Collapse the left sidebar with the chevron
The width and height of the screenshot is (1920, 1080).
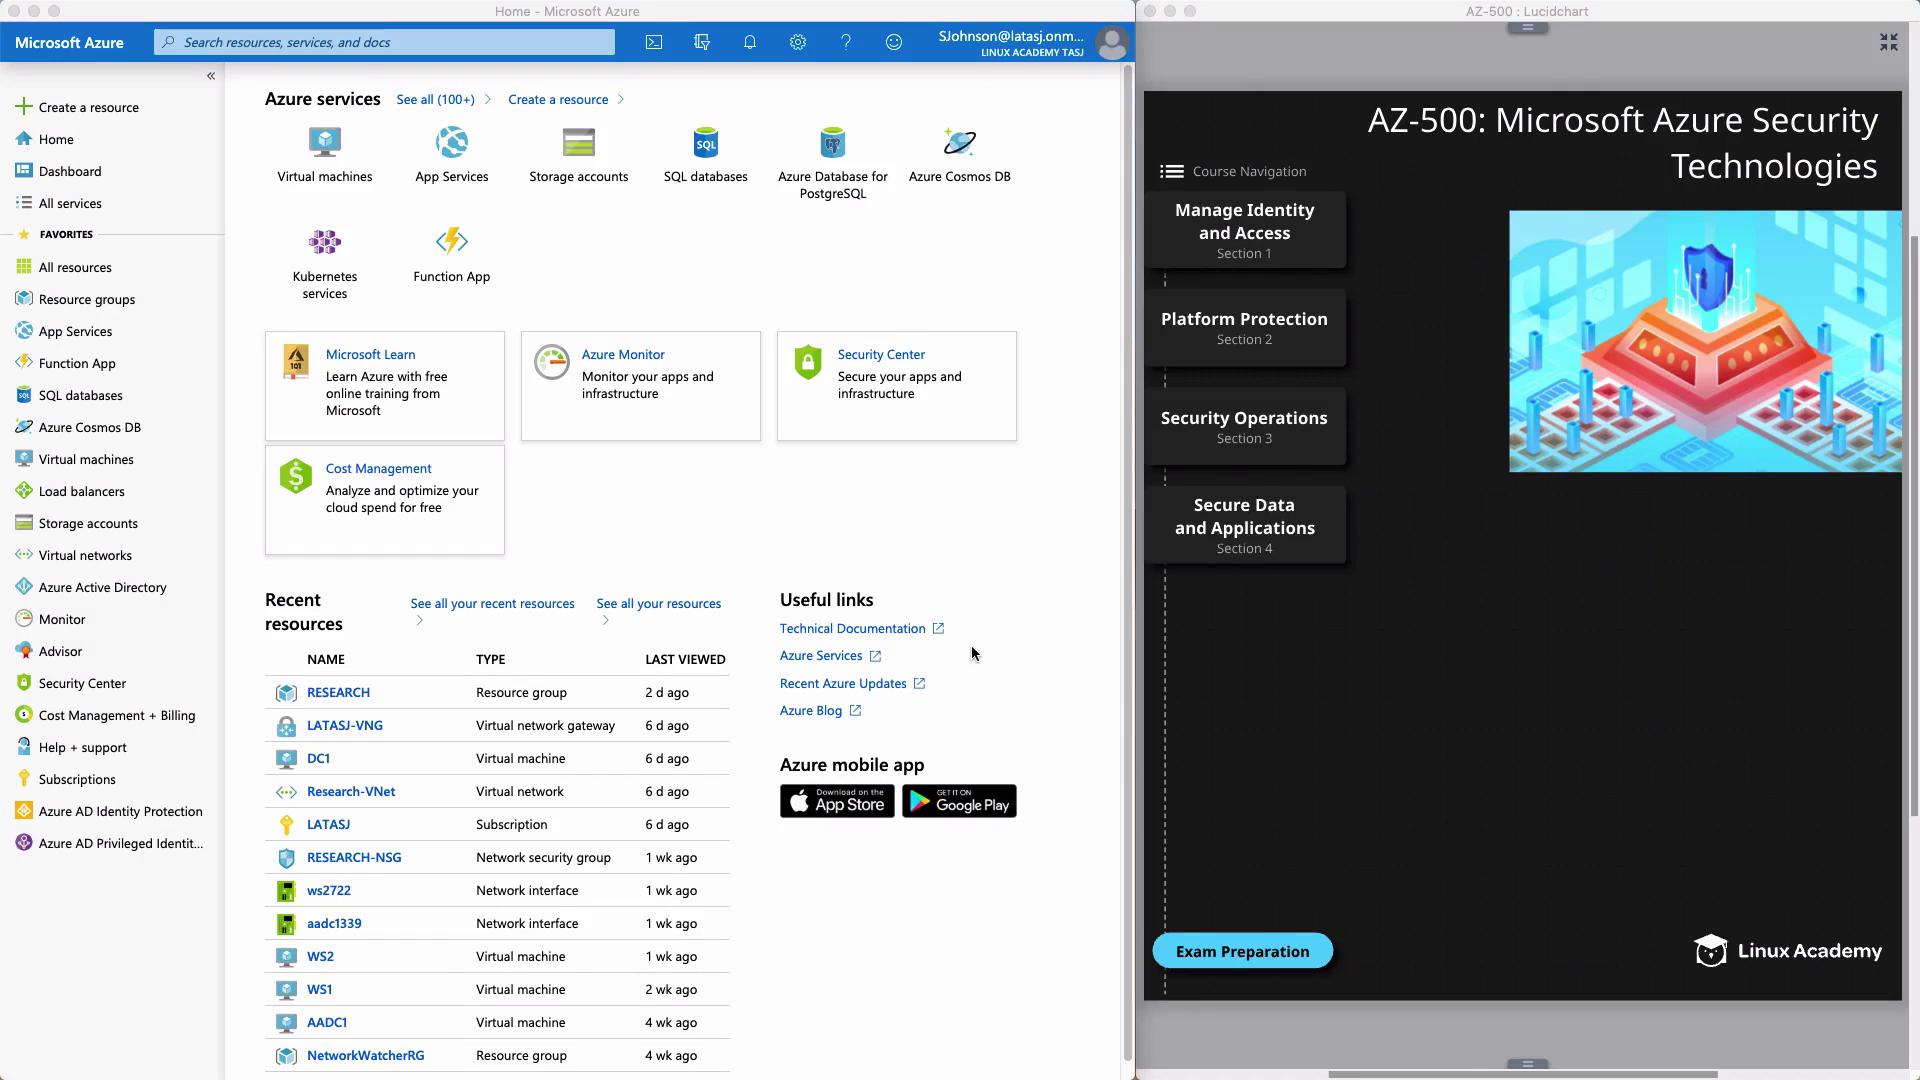pyautogui.click(x=211, y=76)
